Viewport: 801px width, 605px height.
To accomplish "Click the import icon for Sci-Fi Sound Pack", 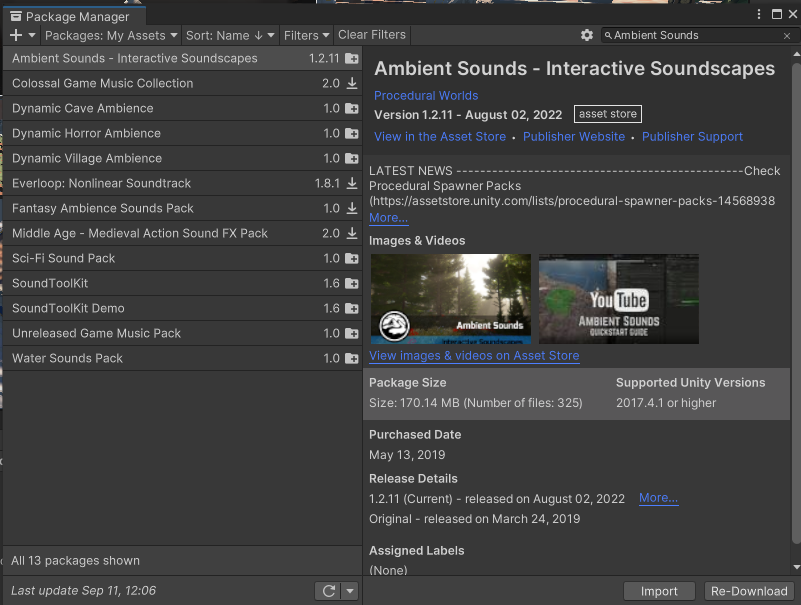I will pyautogui.click(x=351, y=259).
